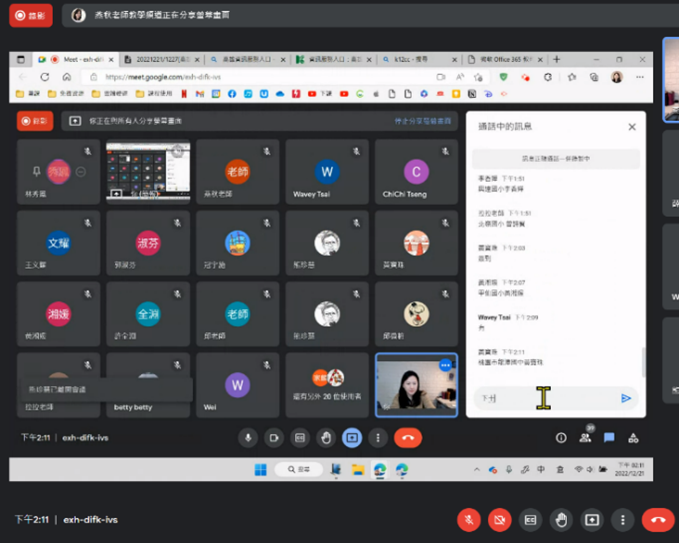Reload the page in Edge
679x543 pixels.
45,77
